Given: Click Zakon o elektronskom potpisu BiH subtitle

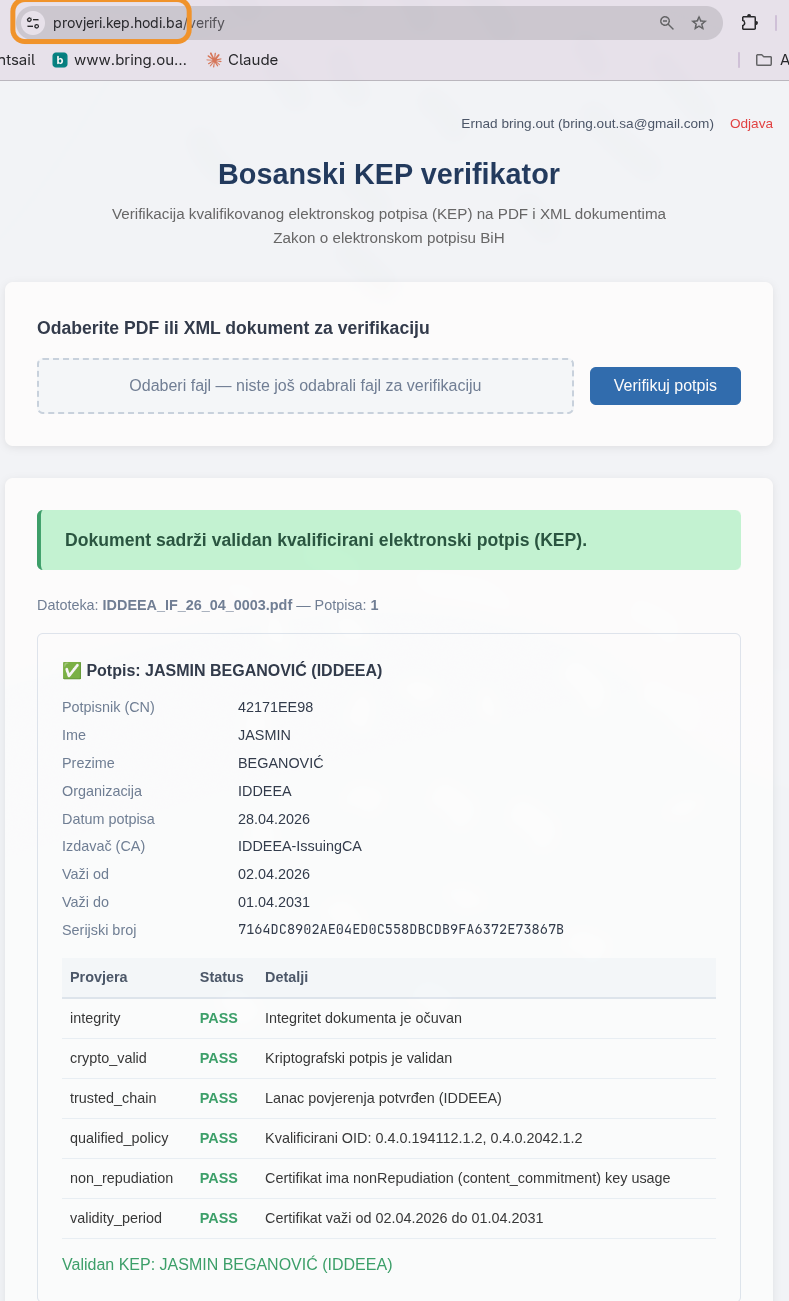Looking at the screenshot, I should pos(389,238).
